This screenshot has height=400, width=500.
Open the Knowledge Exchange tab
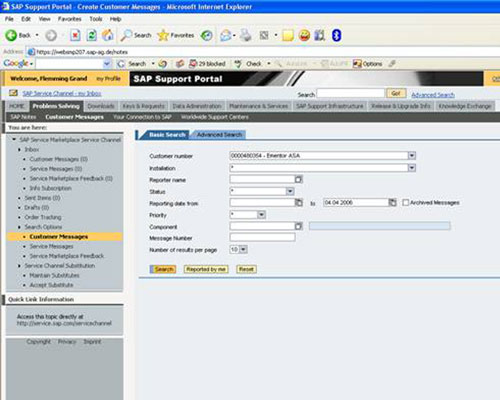(465, 106)
